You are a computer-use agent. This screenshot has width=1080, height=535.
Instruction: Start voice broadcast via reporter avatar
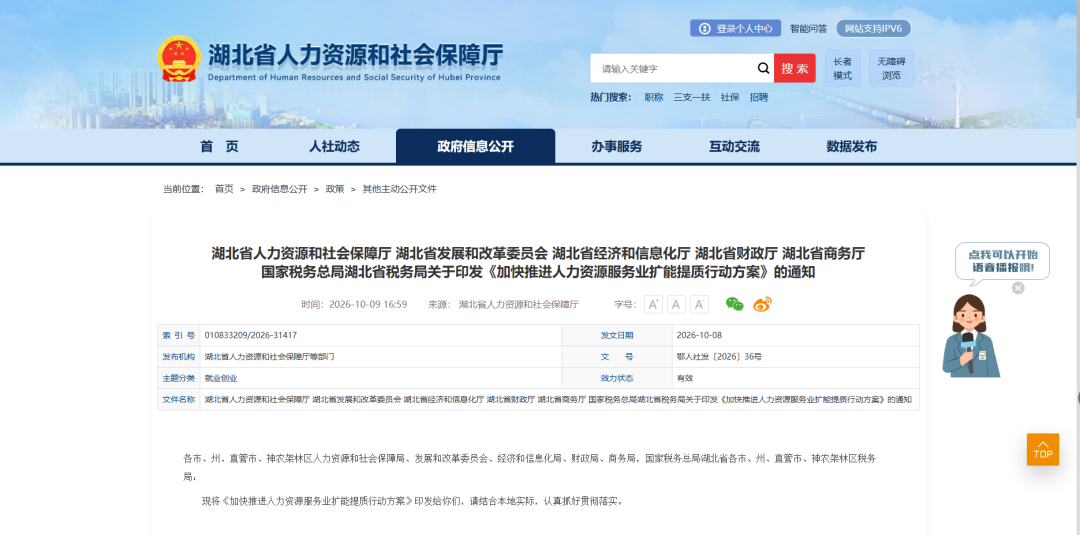970,336
